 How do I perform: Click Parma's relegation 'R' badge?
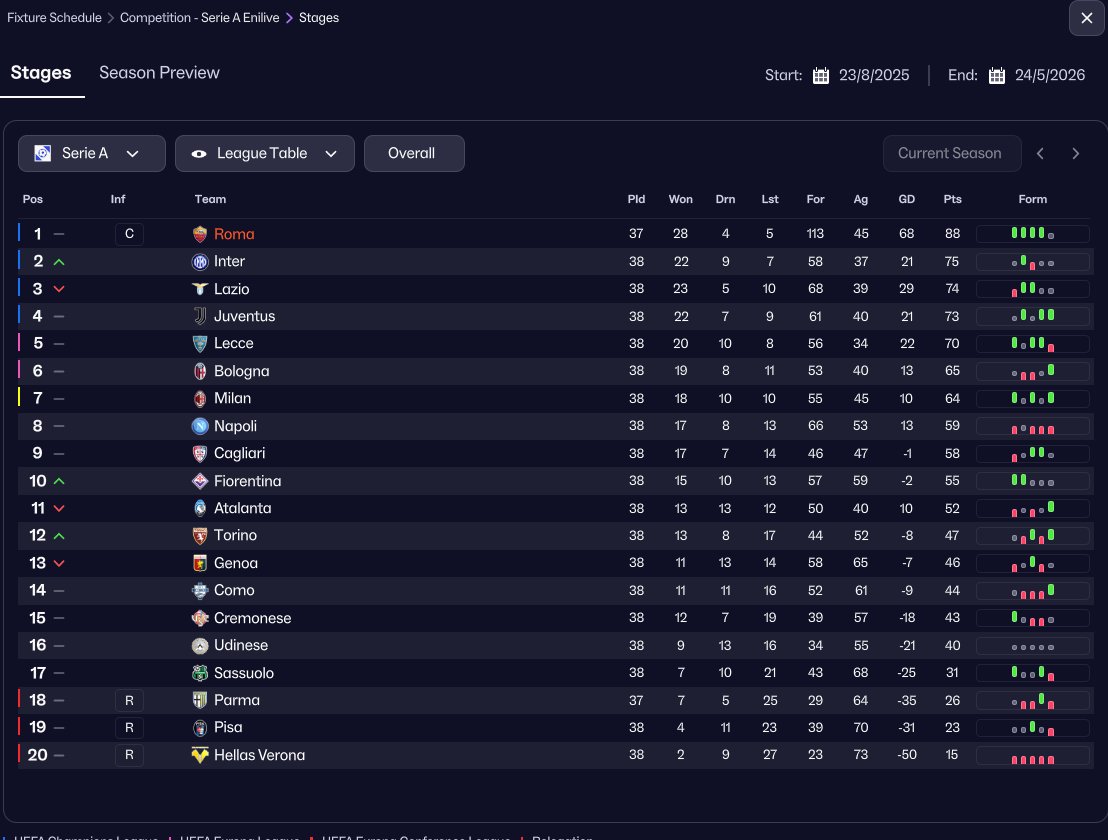(x=129, y=700)
